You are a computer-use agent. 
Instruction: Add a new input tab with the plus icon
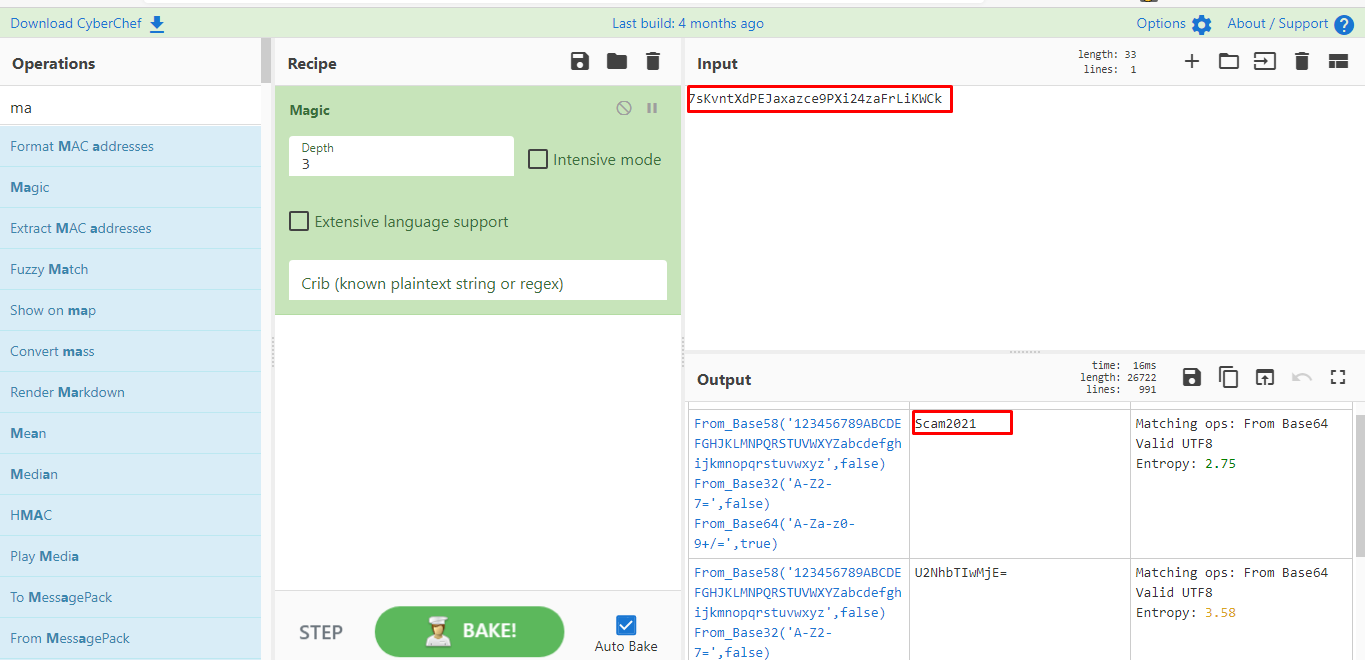tap(1192, 61)
